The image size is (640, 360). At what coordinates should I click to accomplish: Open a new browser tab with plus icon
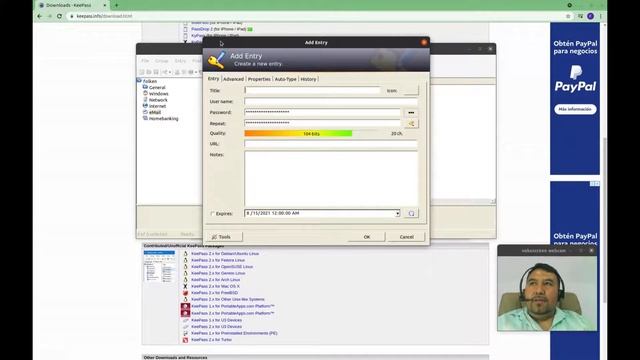pyautogui.click(x=116, y=5)
